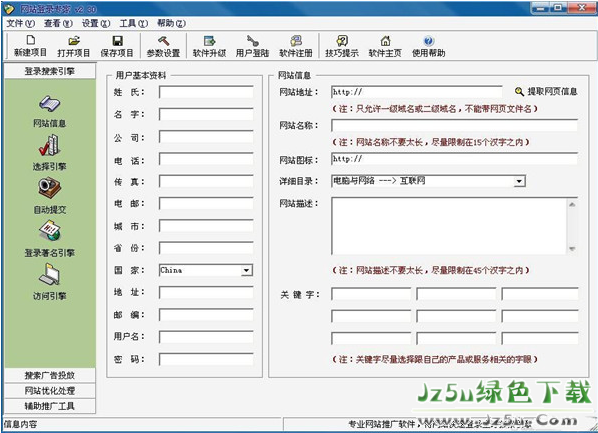Click the scroll-down arrow in 网站描述
Viewport: 598px width, 433px height.
pyautogui.click(x=572, y=249)
